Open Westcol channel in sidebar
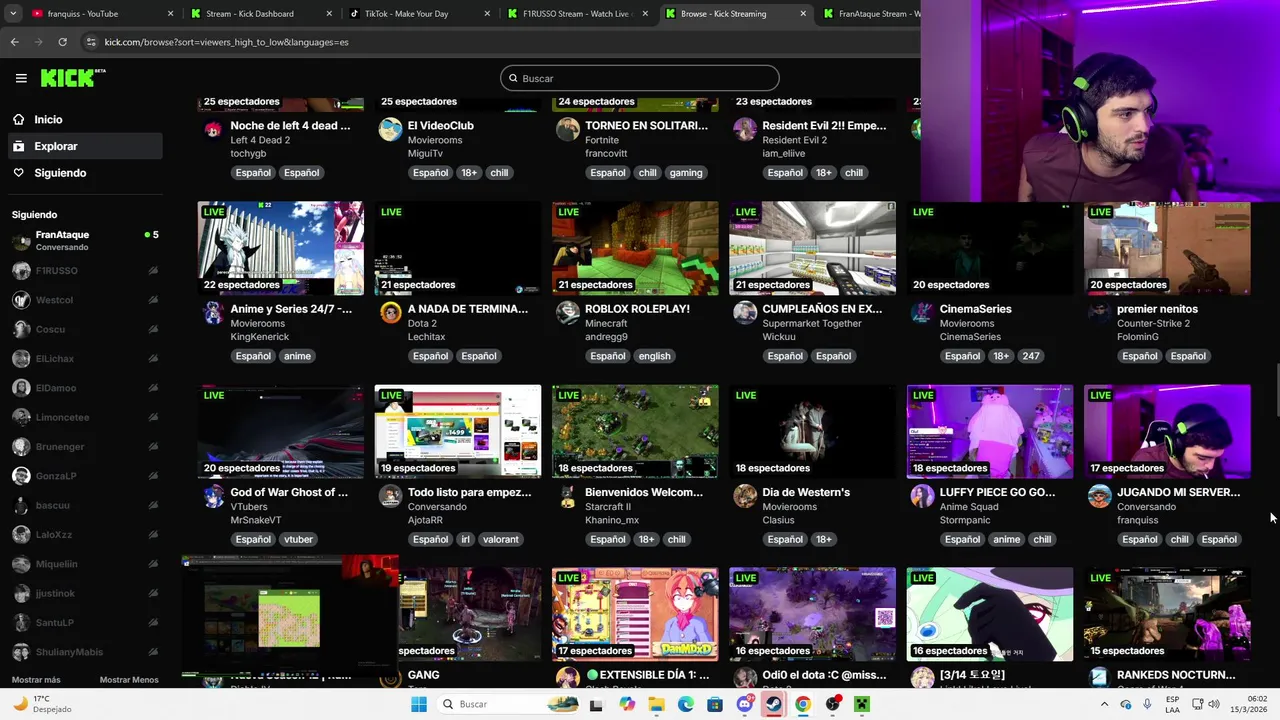Screen dimensions: 1280x720 tap(85, 300)
